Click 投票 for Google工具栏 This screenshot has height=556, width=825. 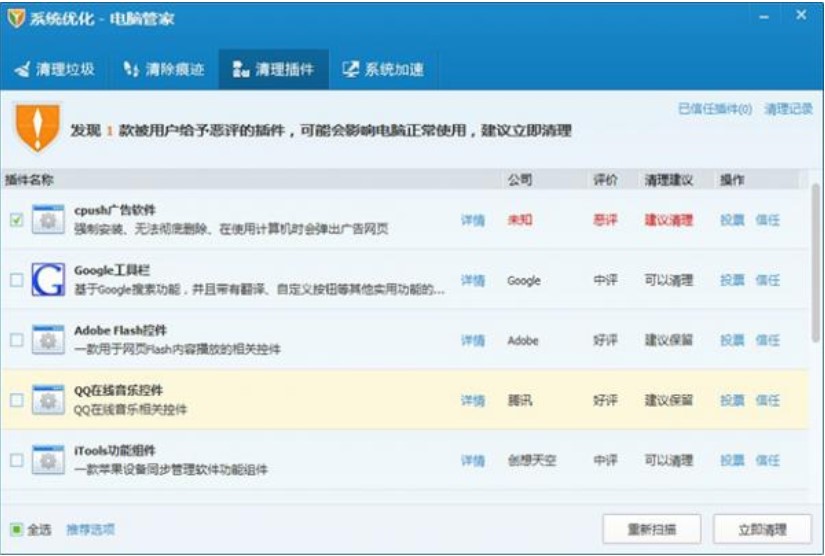732,280
